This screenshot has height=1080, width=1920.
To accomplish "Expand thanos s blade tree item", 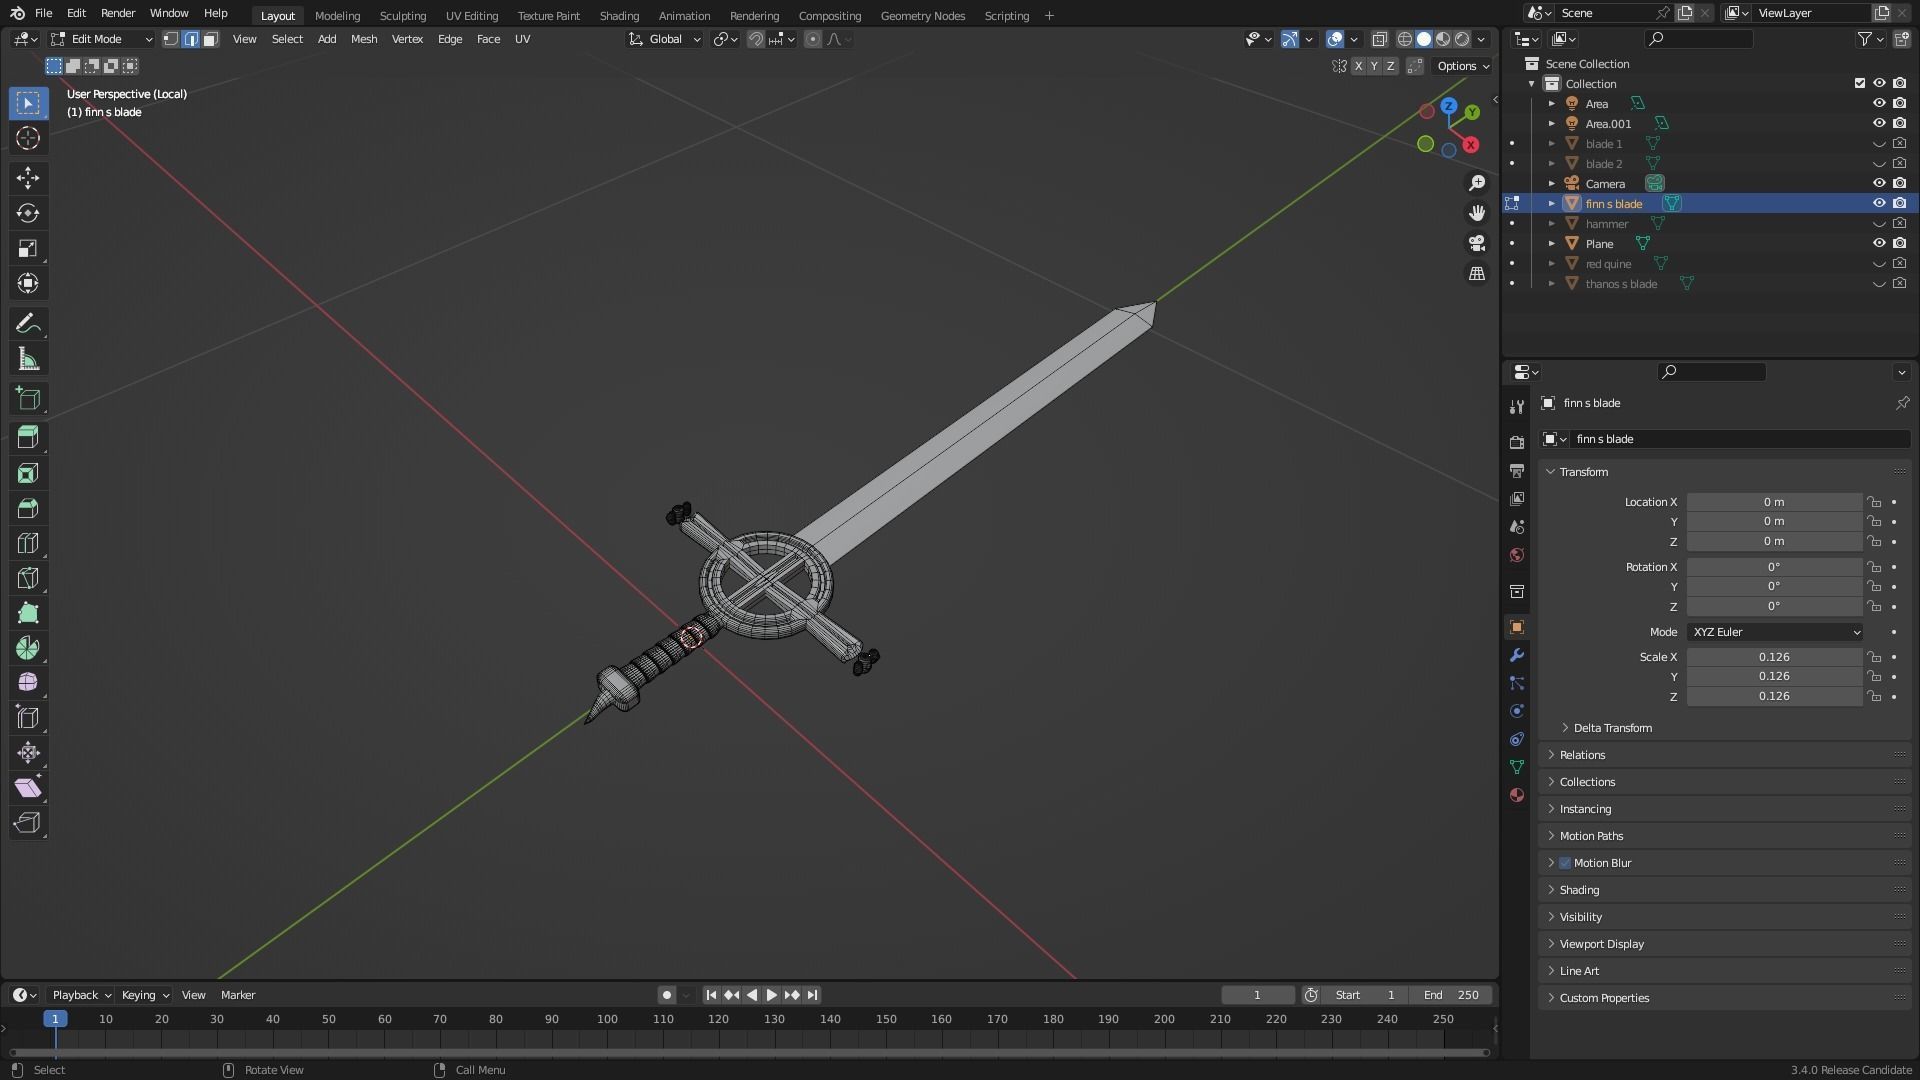I will point(1552,284).
